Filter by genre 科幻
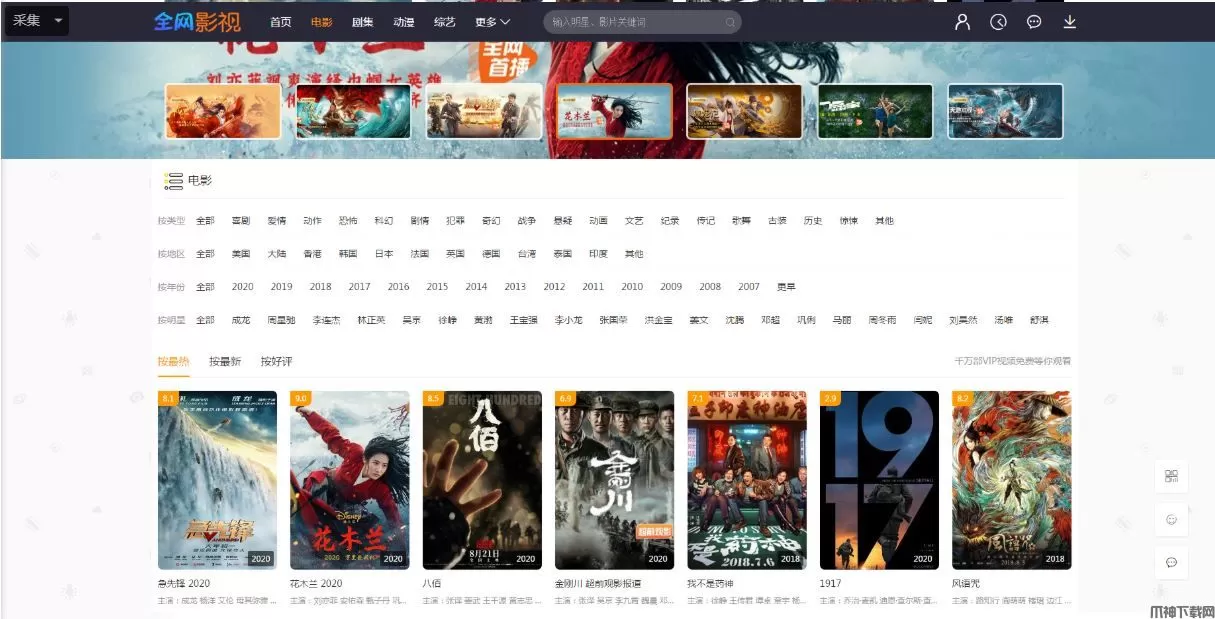Image resolution: width=1215 pixels, height=619 pixels. click(384, 221)
